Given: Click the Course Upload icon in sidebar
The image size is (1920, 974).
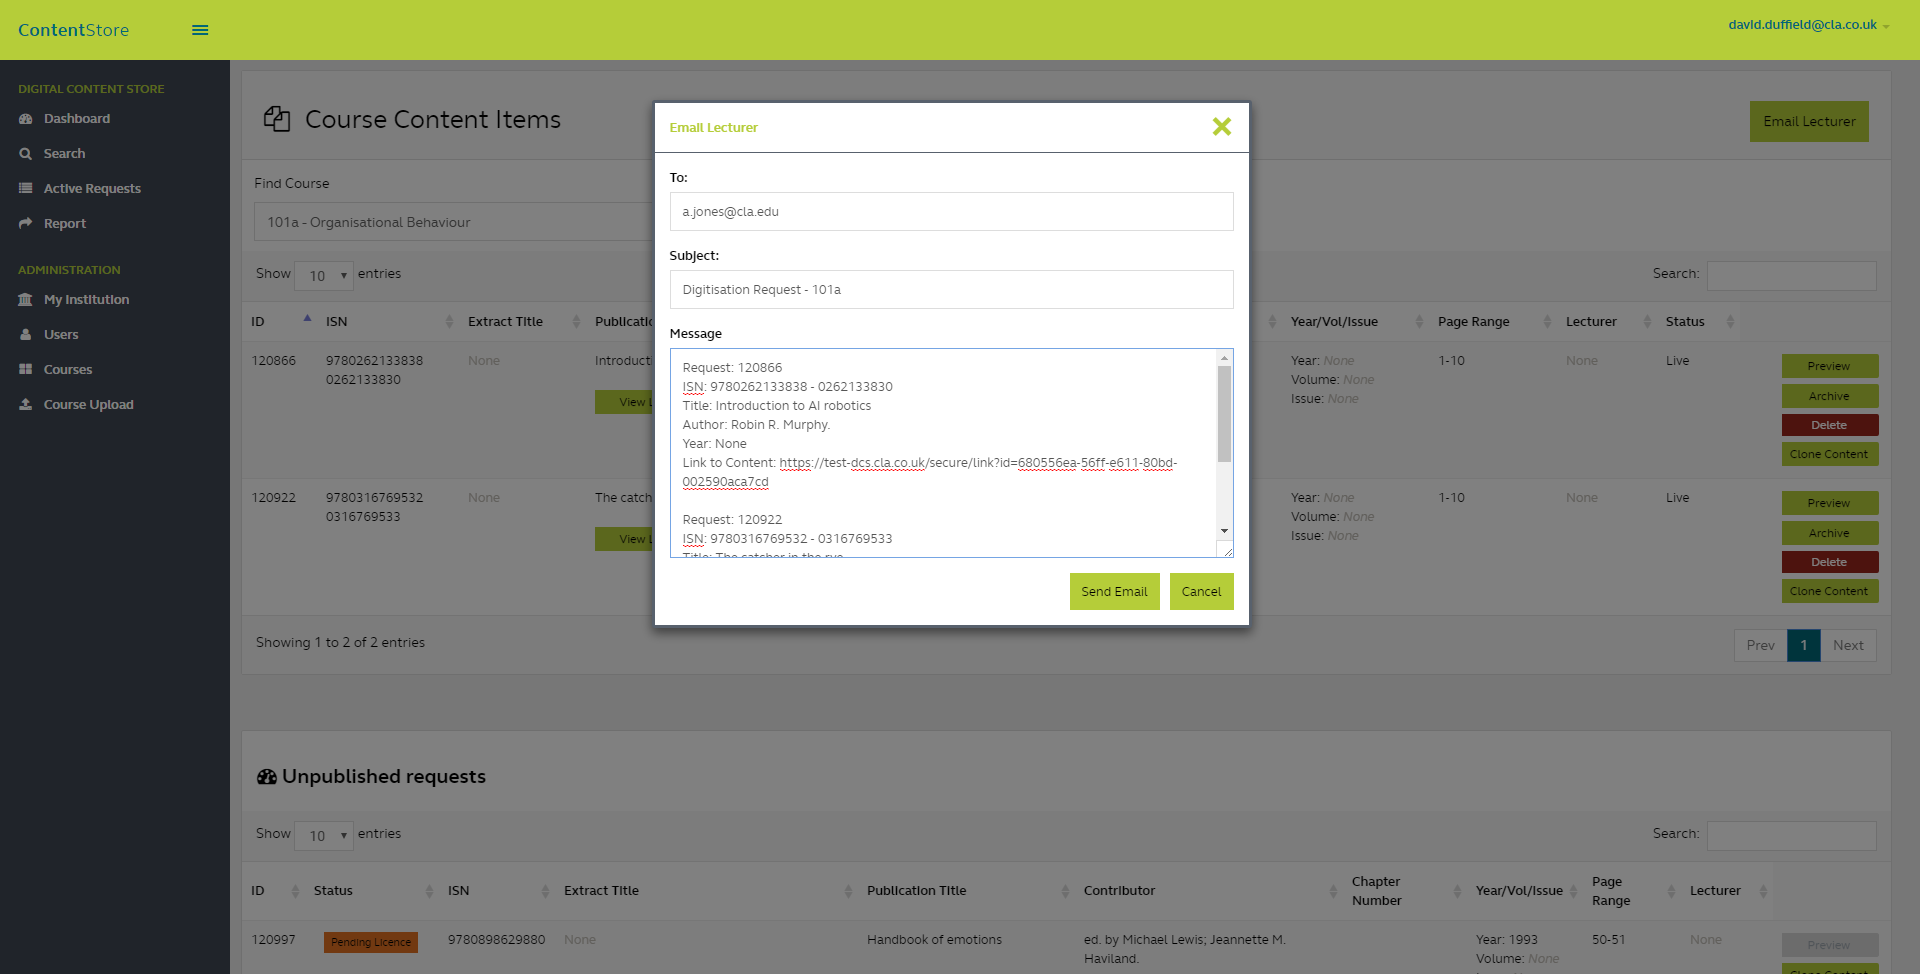Looking at the screenshot, I should coord(26,405).
